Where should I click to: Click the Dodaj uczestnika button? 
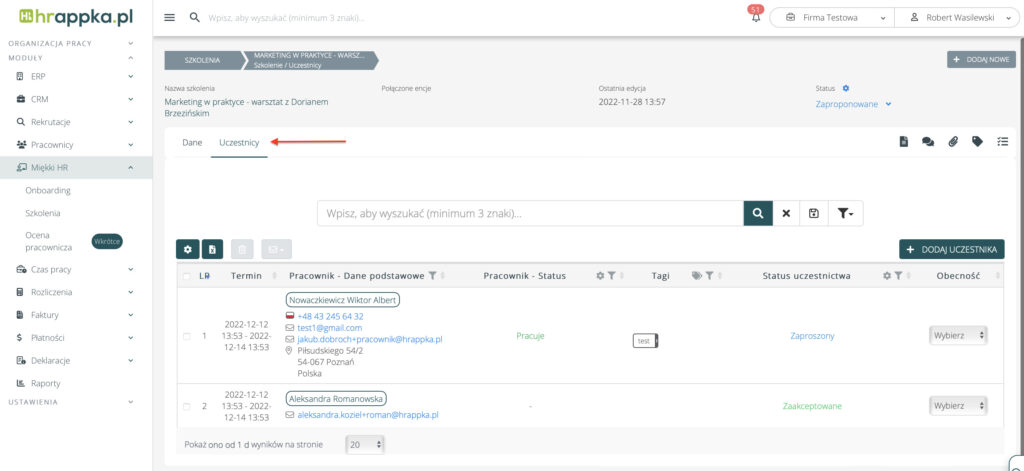tap(951, 249)
